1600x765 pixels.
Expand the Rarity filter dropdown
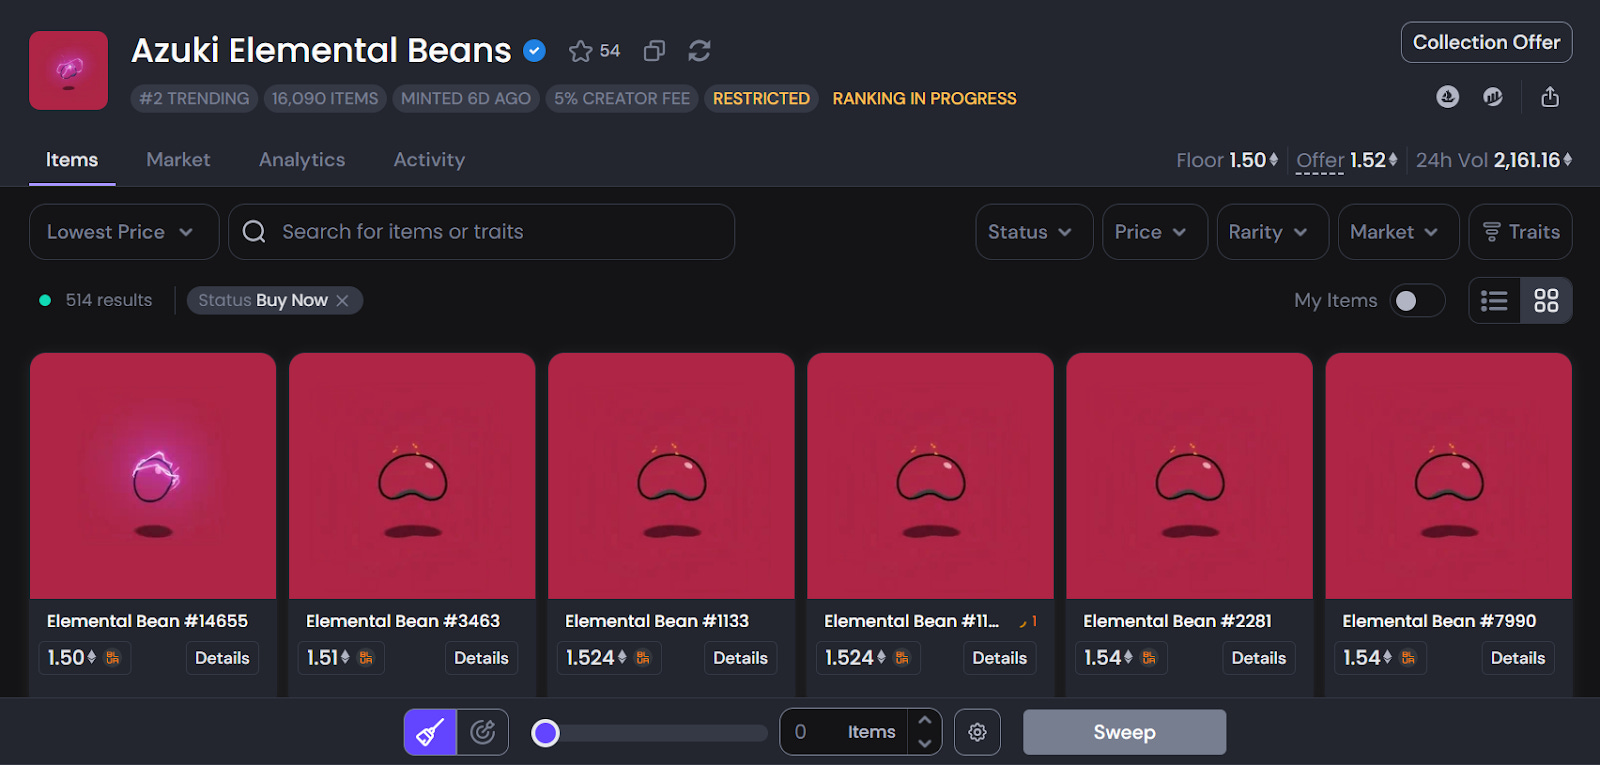coord(1272,232)
